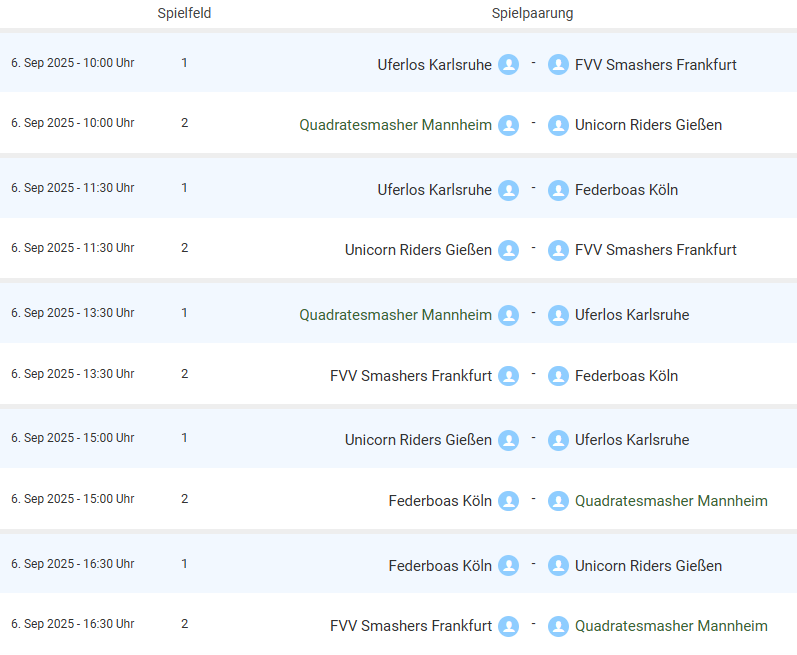The width and height of the screenshot is (797, 655).
Task: Click avatar icon beside Quadratesmasher Mannheim at 10:00
Action: pos(508,125)
